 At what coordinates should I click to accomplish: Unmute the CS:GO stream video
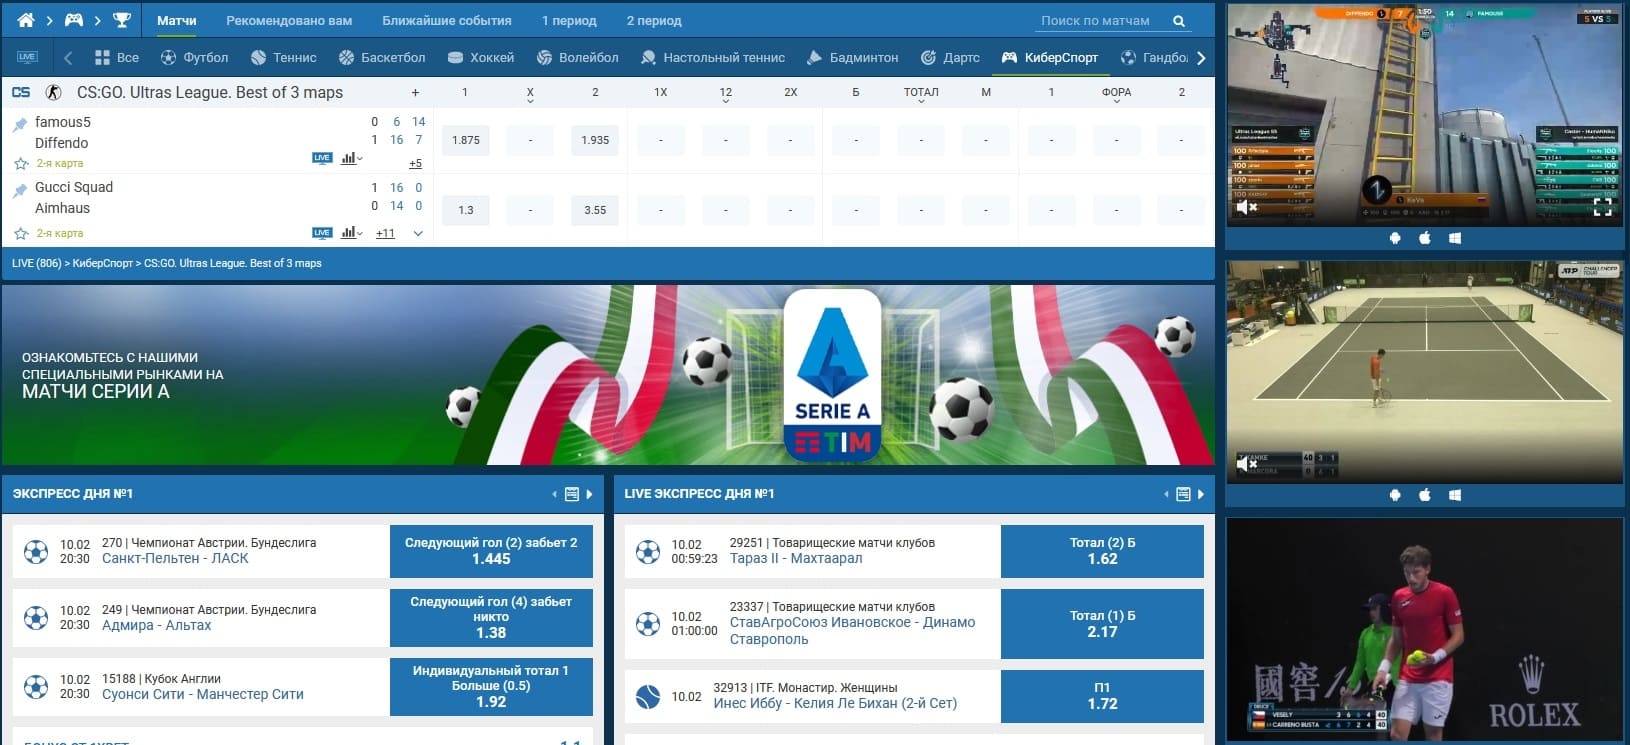[x=1246, y=207]
